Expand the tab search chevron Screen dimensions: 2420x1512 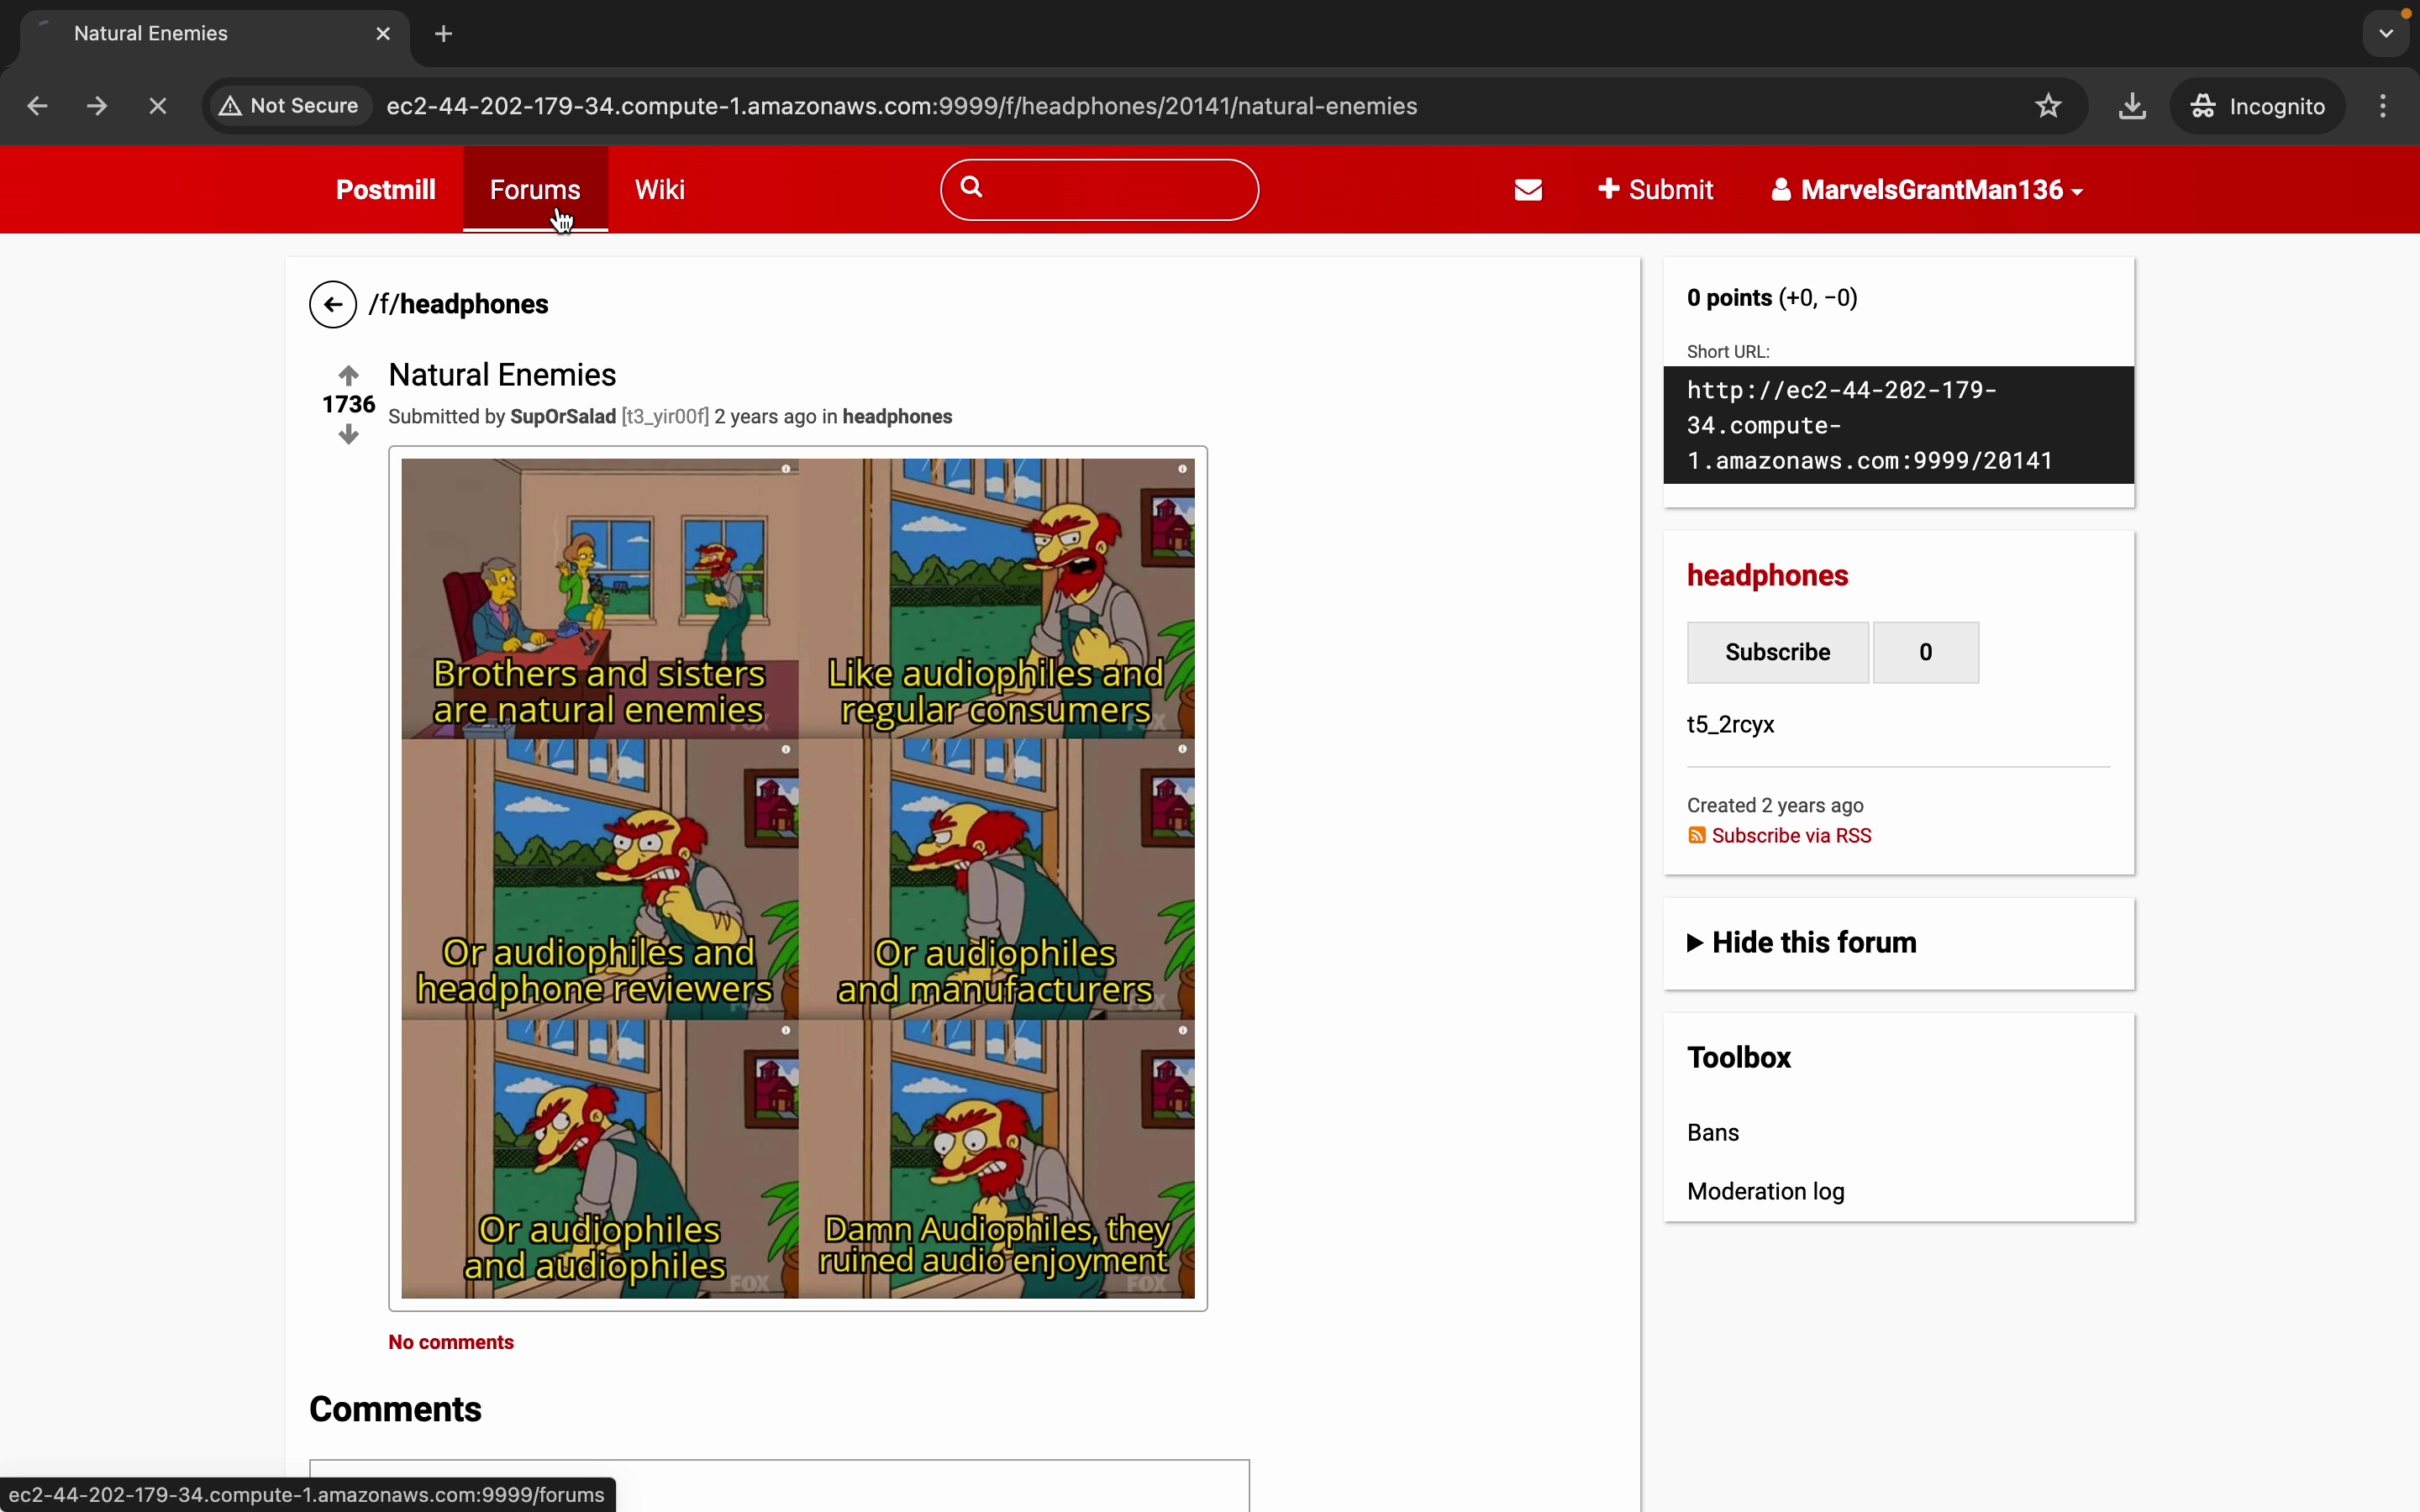click(2386, 34)
